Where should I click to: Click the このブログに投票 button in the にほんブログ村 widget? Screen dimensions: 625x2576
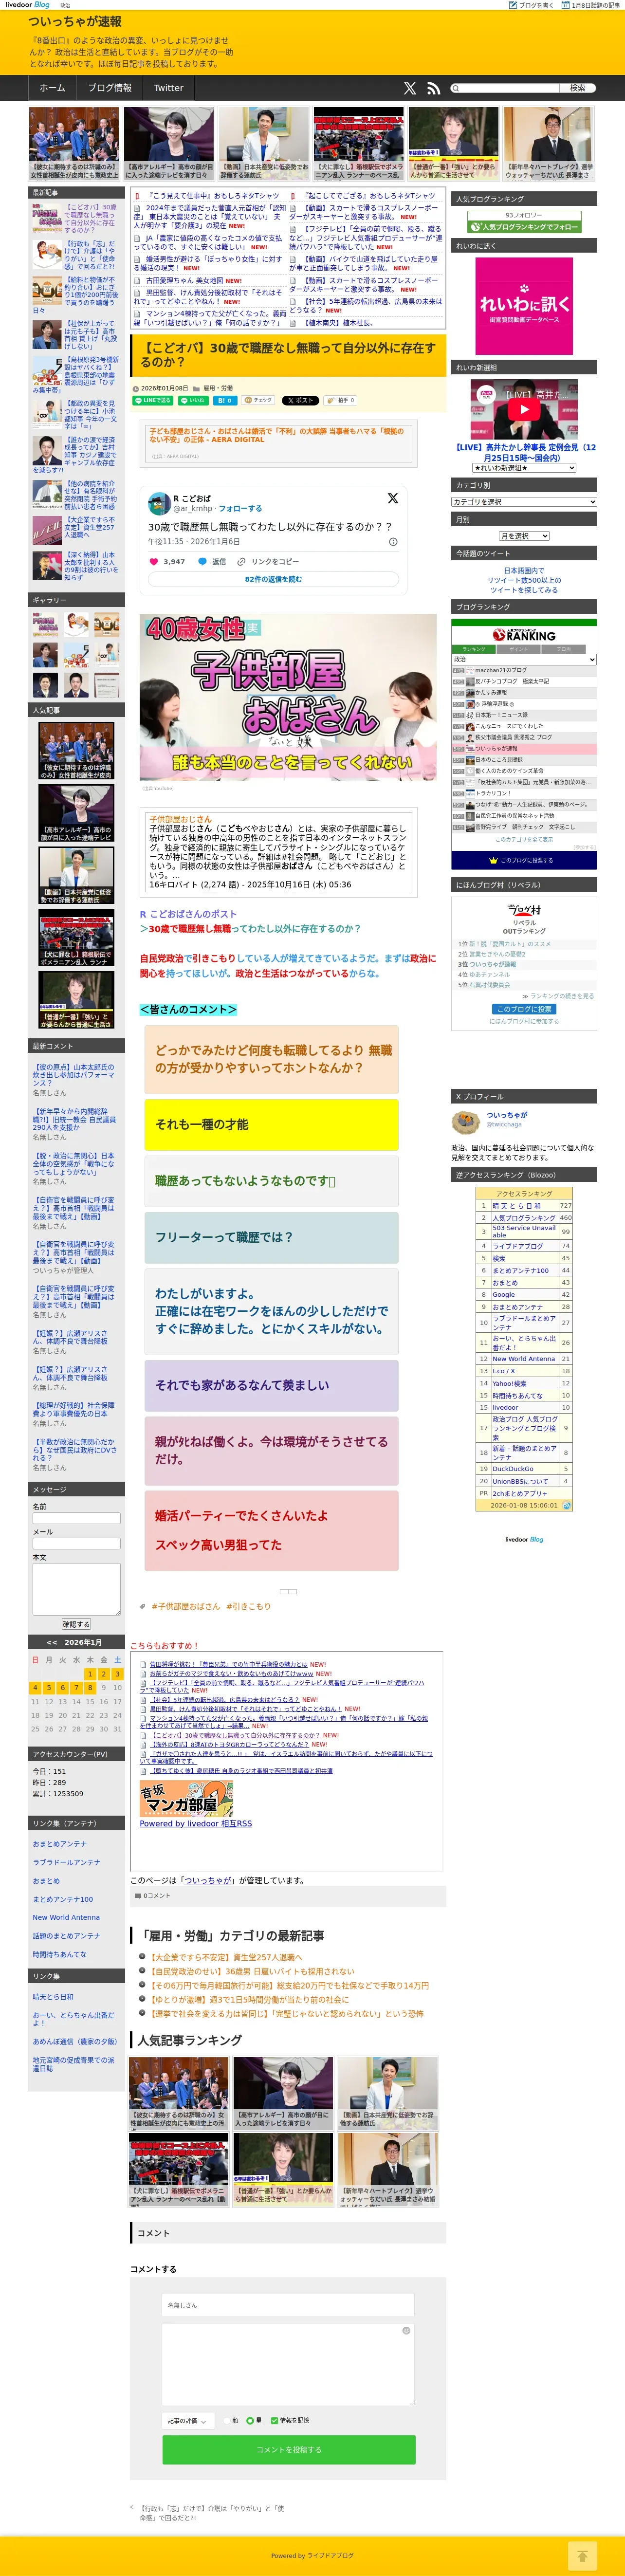524,1009
